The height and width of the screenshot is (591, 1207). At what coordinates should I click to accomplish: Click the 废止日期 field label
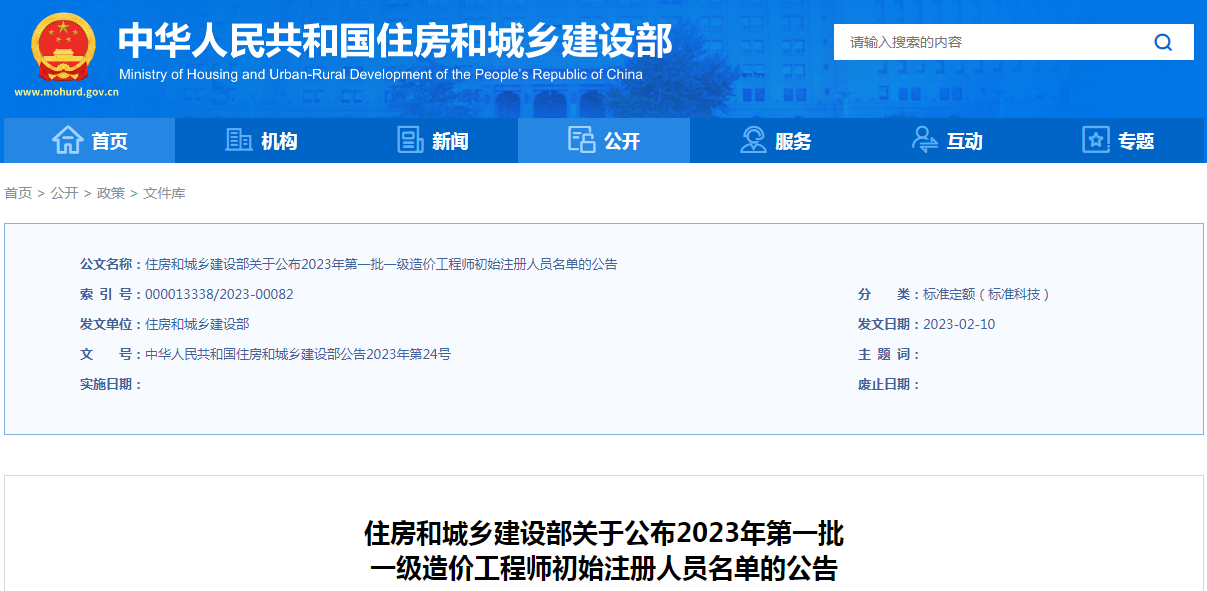(x=889, y=384)
